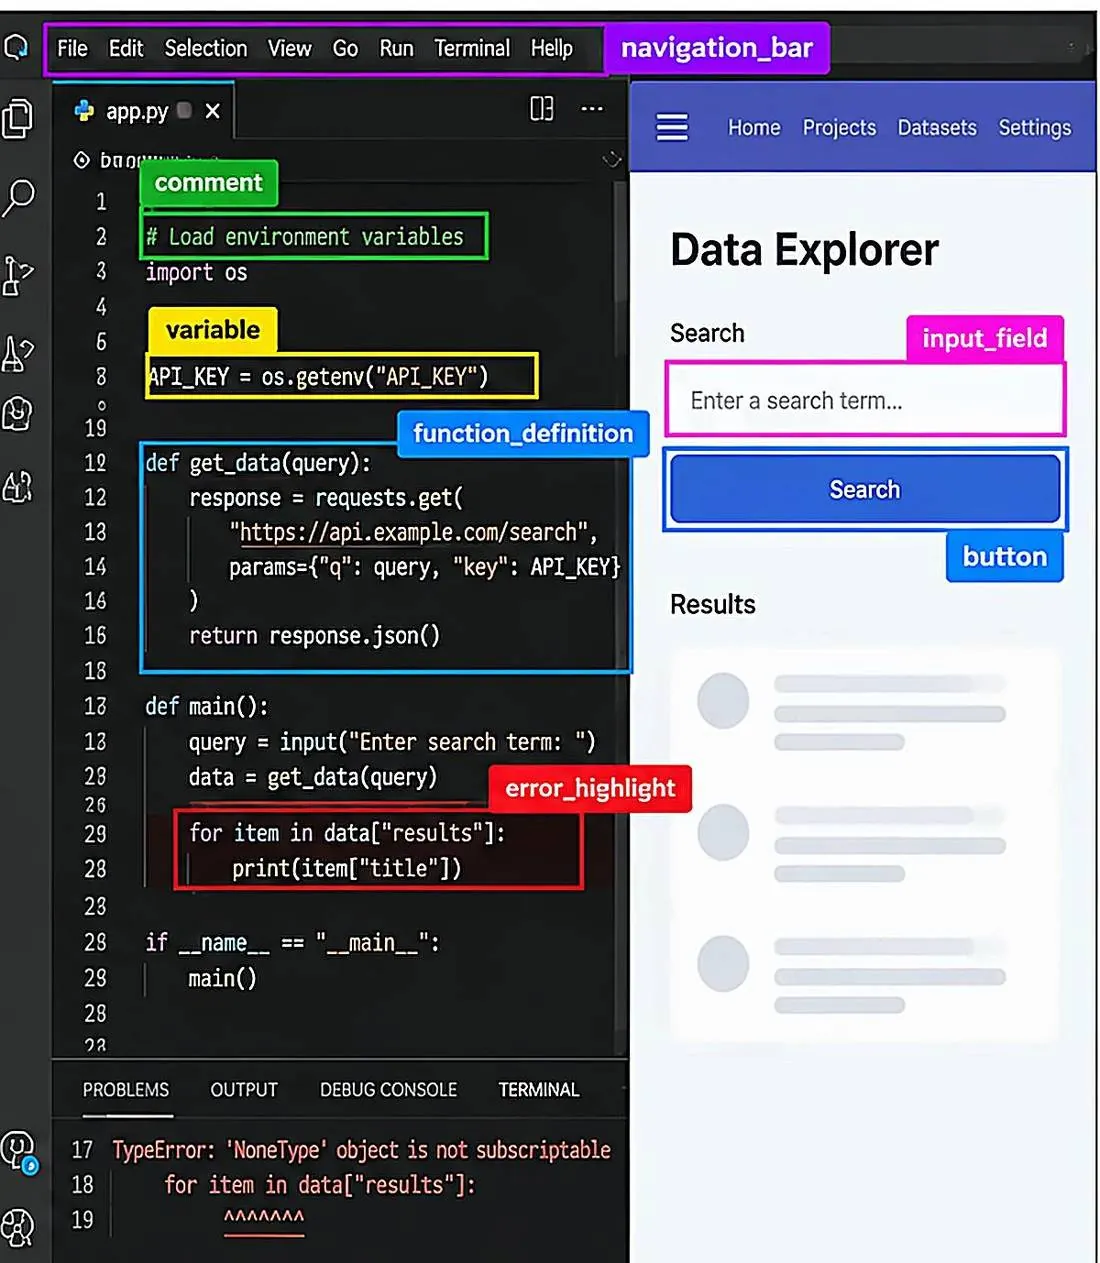Open the View menu

click(x=290, y=48)
